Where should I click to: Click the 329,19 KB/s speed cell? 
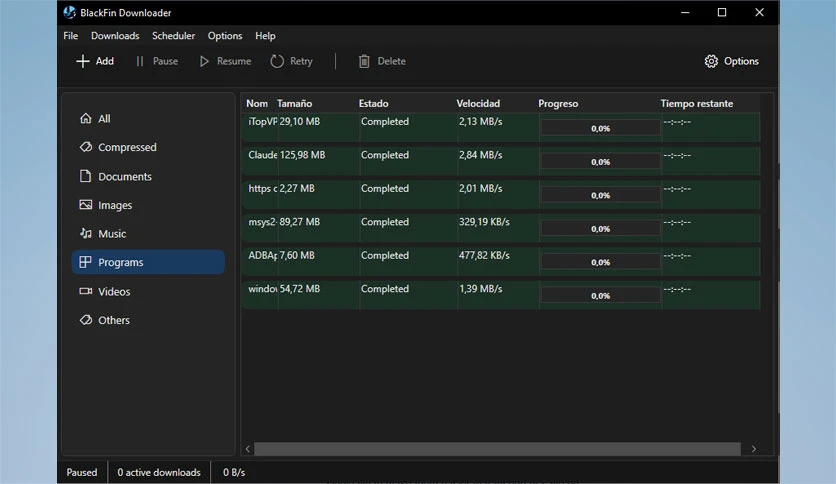pyautogui.click(x=484, y=222)
